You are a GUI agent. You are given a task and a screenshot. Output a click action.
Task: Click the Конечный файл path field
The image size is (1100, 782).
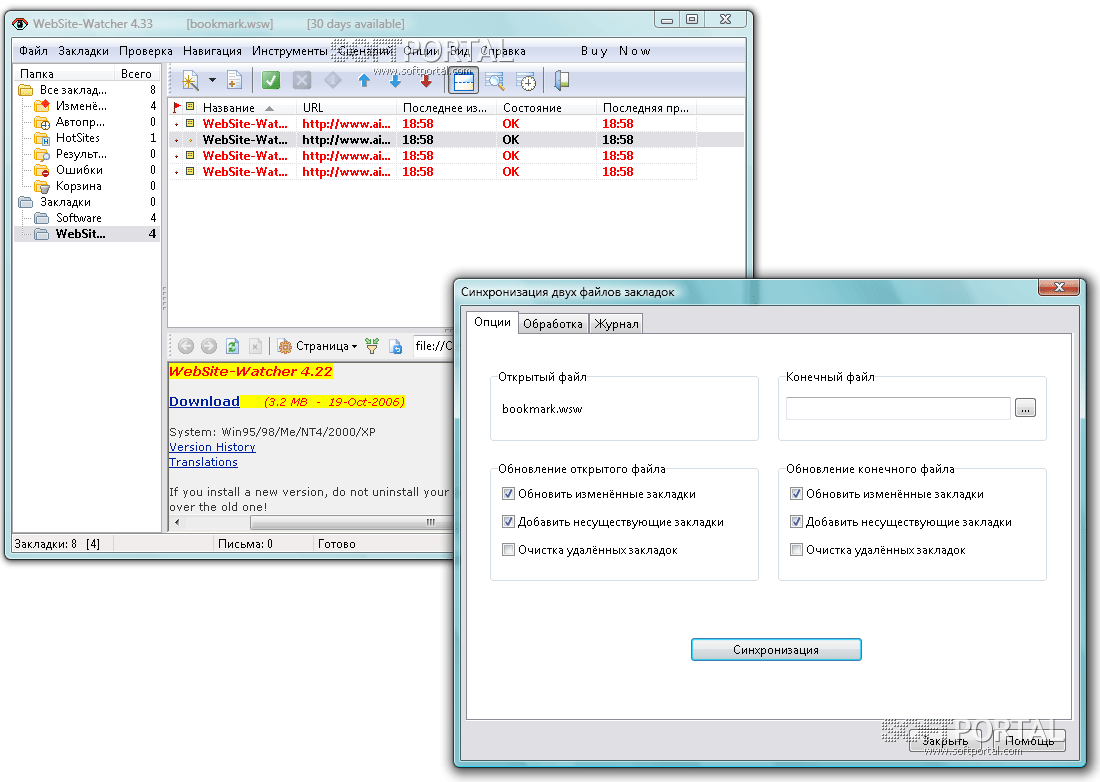pyautogui.click(x=898, y=408)
